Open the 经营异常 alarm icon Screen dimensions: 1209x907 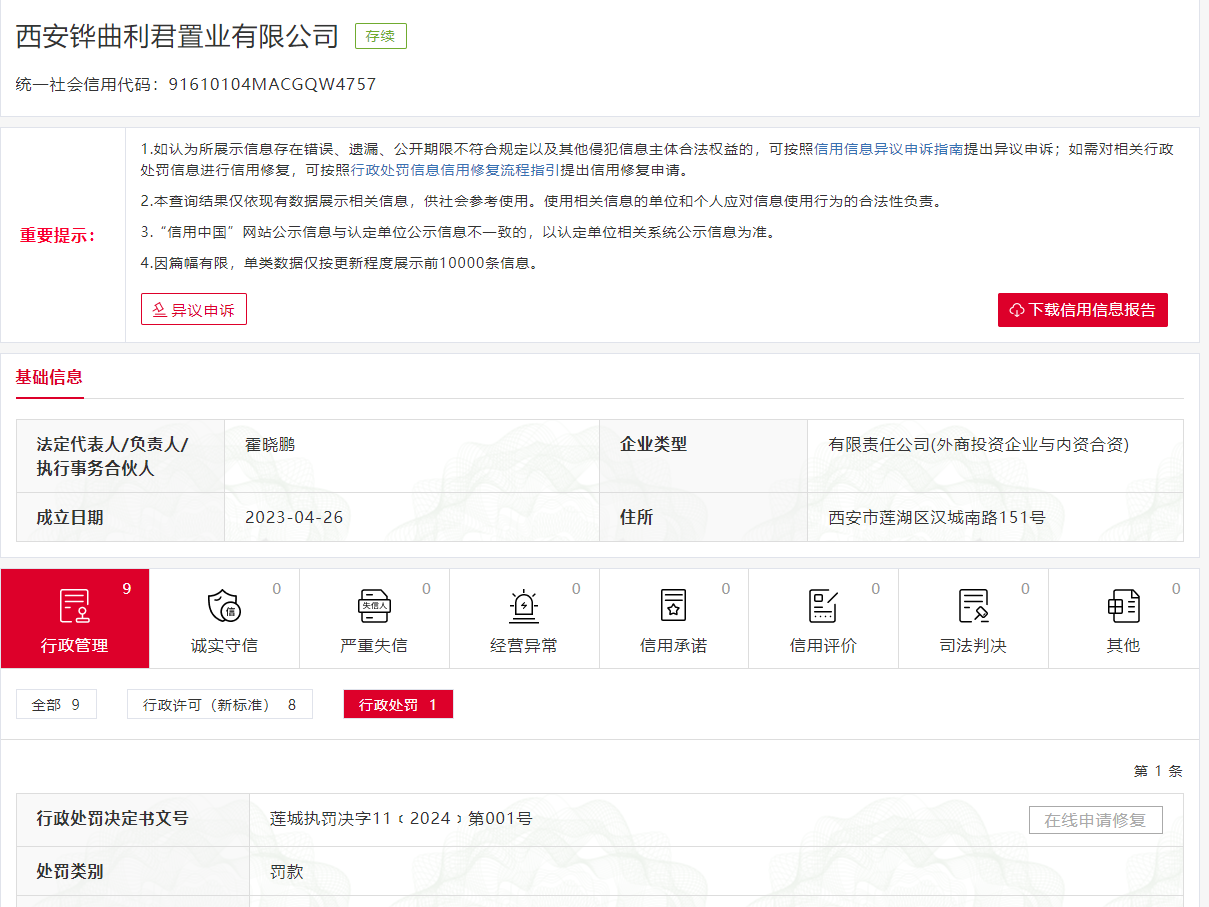point(524,606)
